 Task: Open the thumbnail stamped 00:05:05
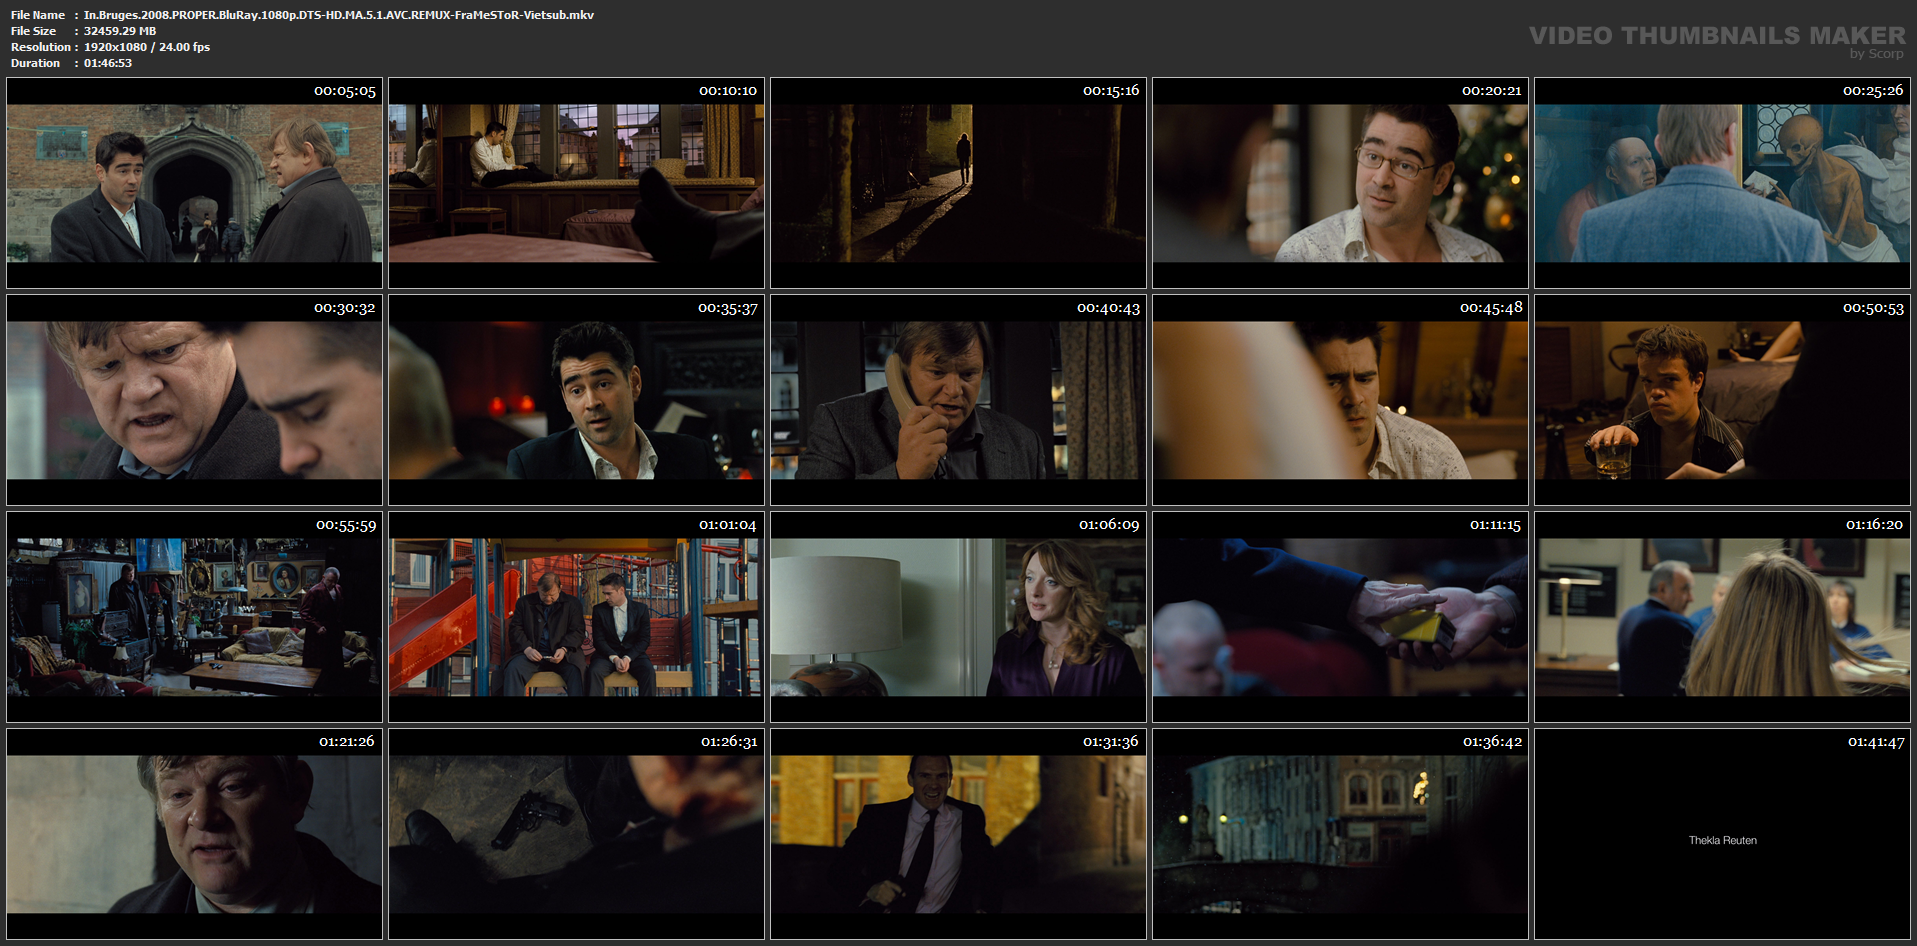[194, 183]
